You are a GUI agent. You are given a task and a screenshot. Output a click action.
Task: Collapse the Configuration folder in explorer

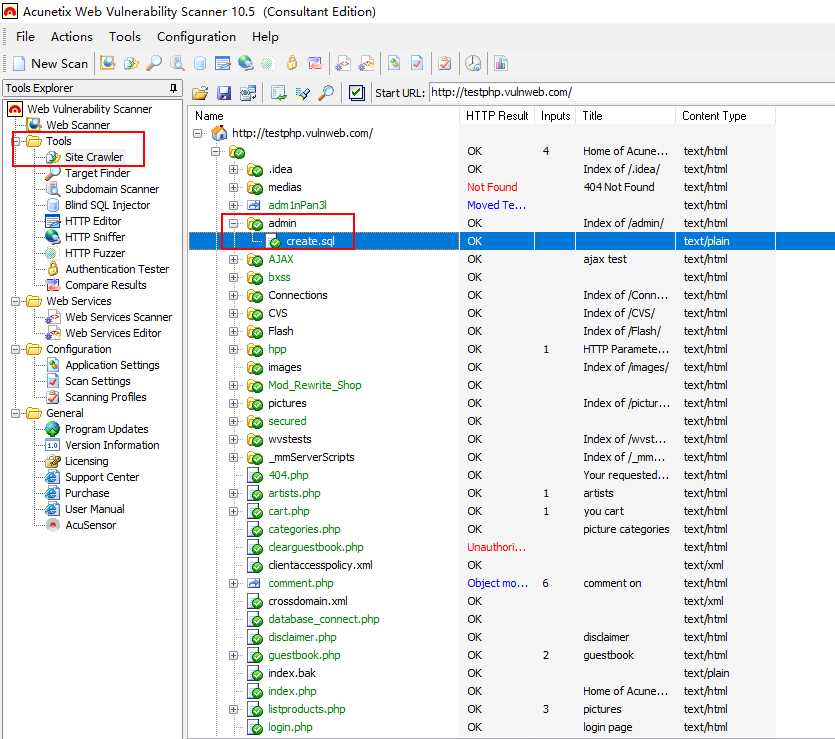[x=17, y=349]
